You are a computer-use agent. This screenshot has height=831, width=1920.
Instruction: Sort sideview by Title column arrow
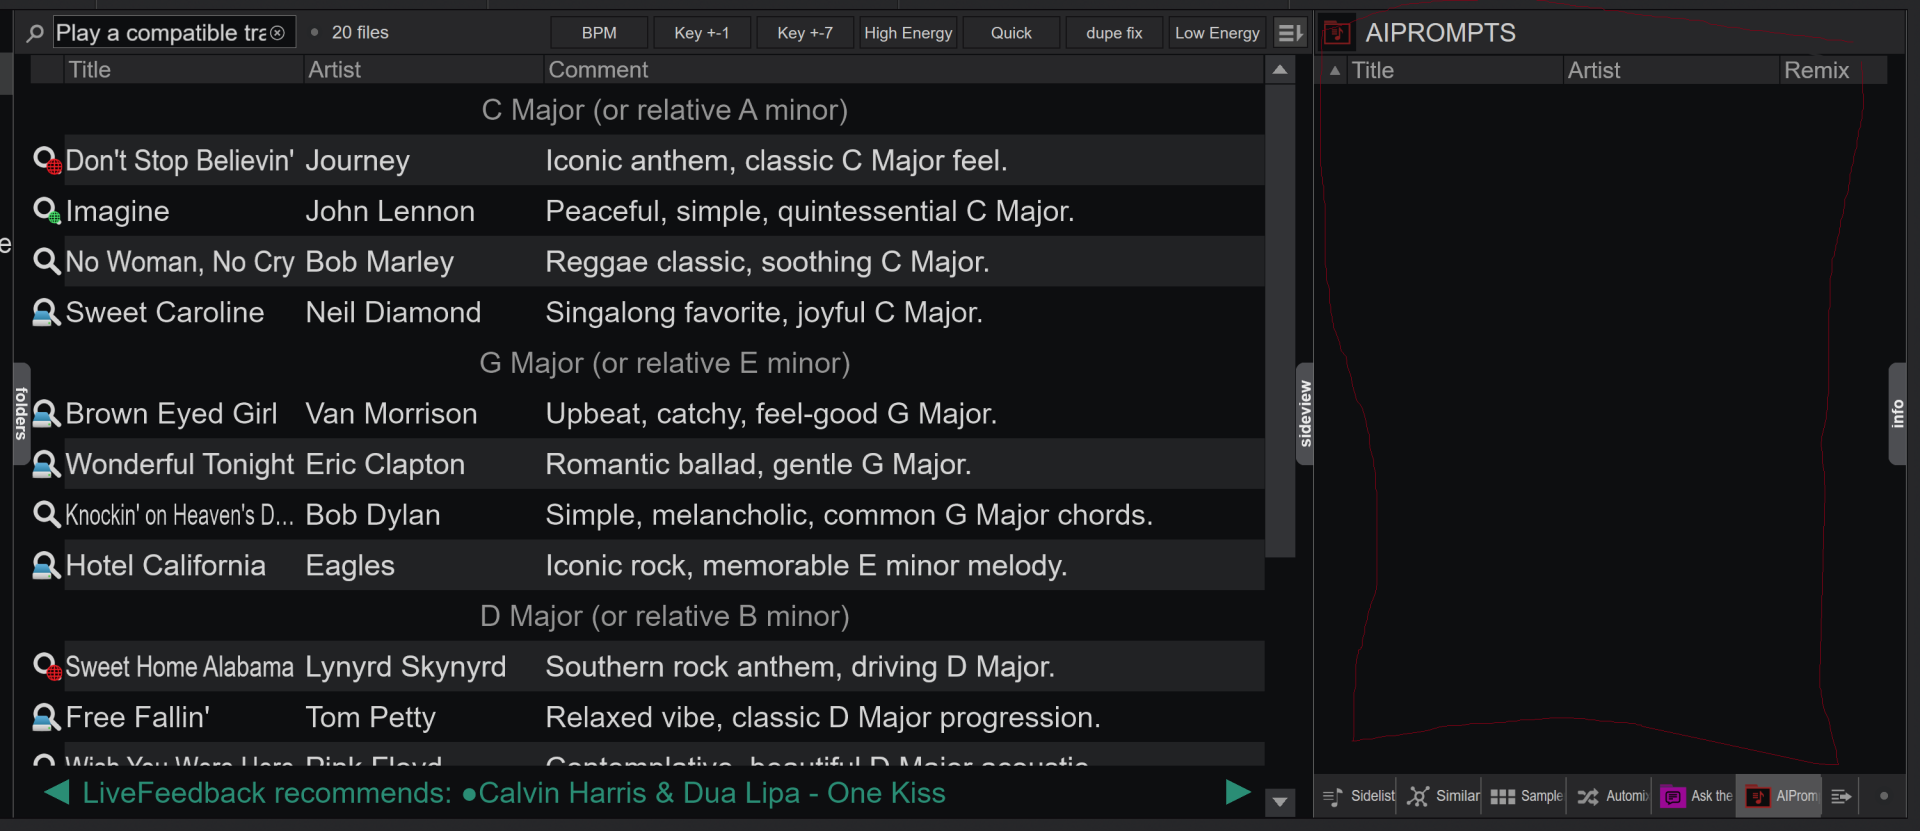pyautogui.click(x=1334, y=70)
